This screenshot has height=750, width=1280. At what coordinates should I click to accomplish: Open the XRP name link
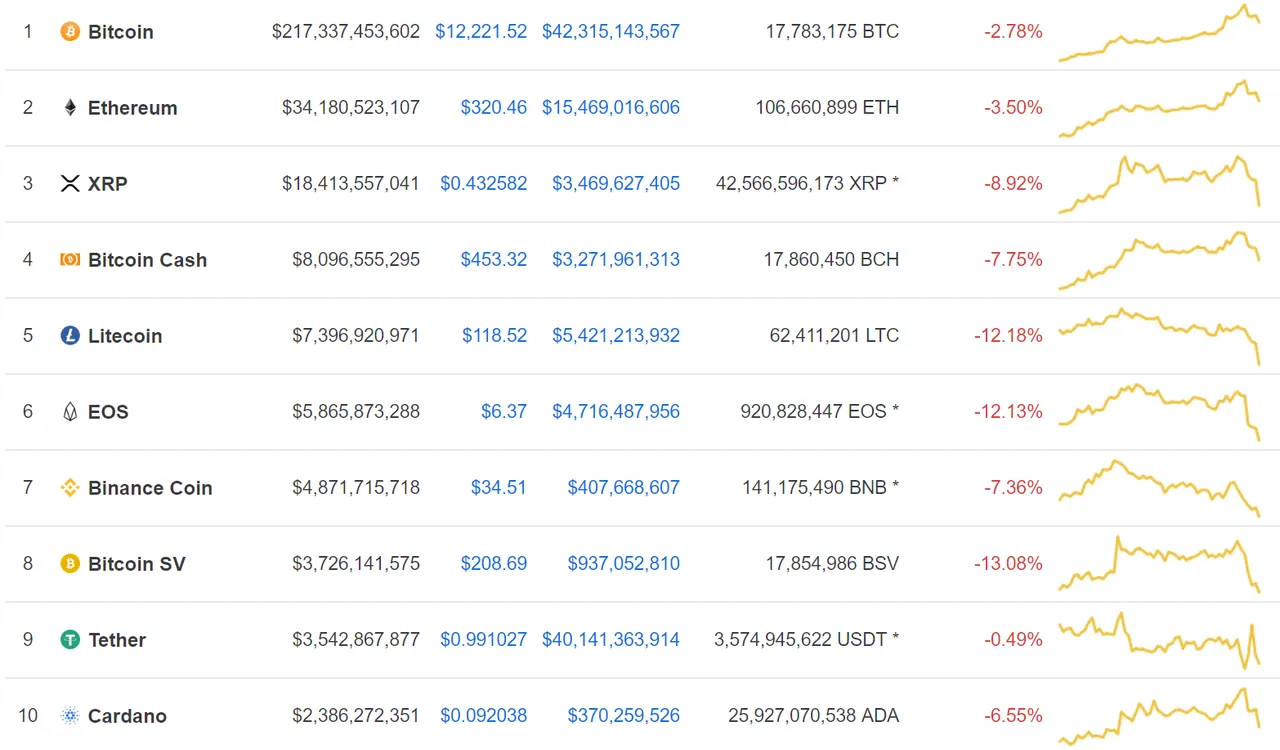point(108,184)
